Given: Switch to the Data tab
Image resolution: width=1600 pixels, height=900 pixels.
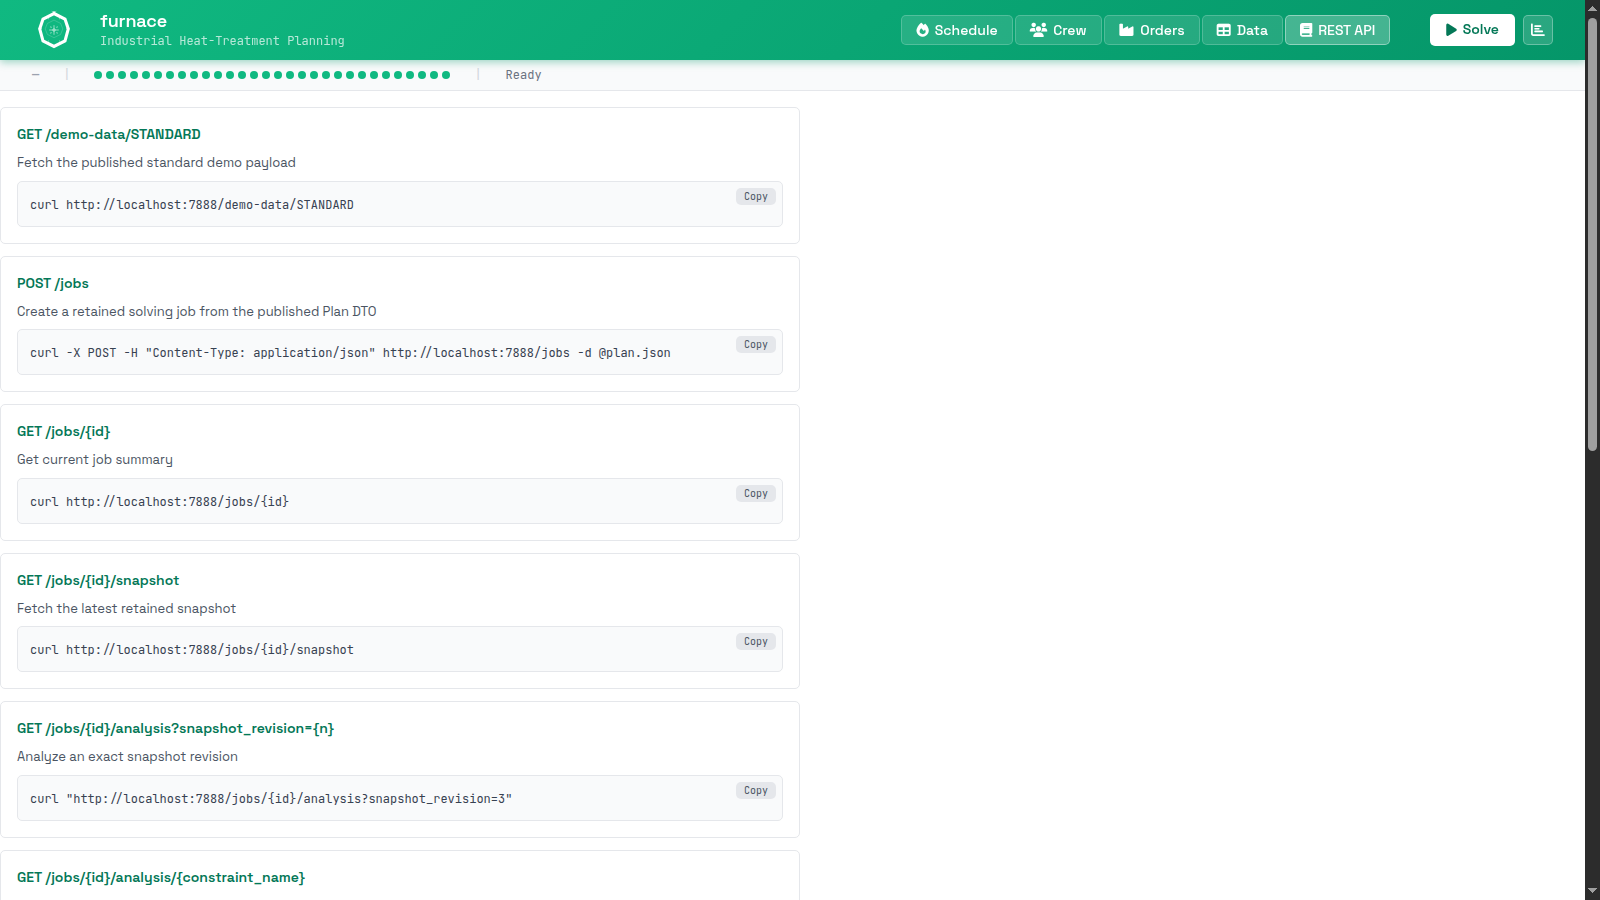Looking at the screenshot, I should (1242, 30).
